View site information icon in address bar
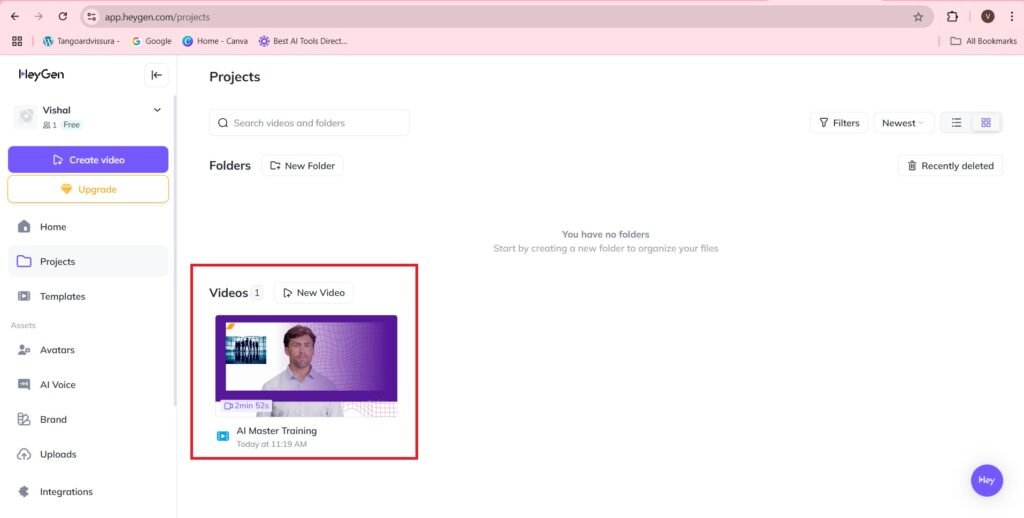 coord(91,17)
